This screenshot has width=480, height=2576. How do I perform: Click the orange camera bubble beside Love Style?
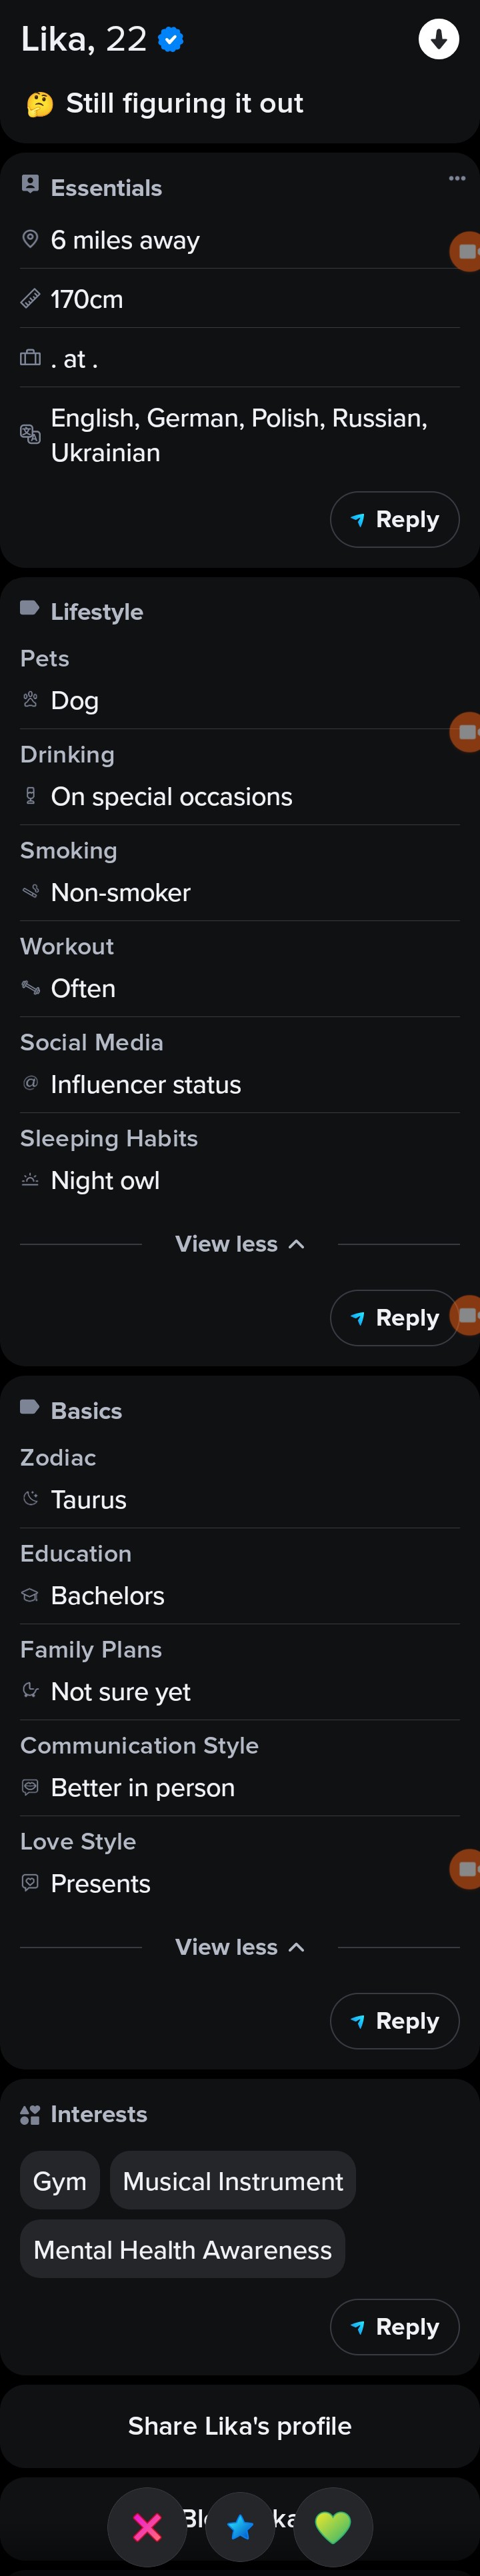466,1868
